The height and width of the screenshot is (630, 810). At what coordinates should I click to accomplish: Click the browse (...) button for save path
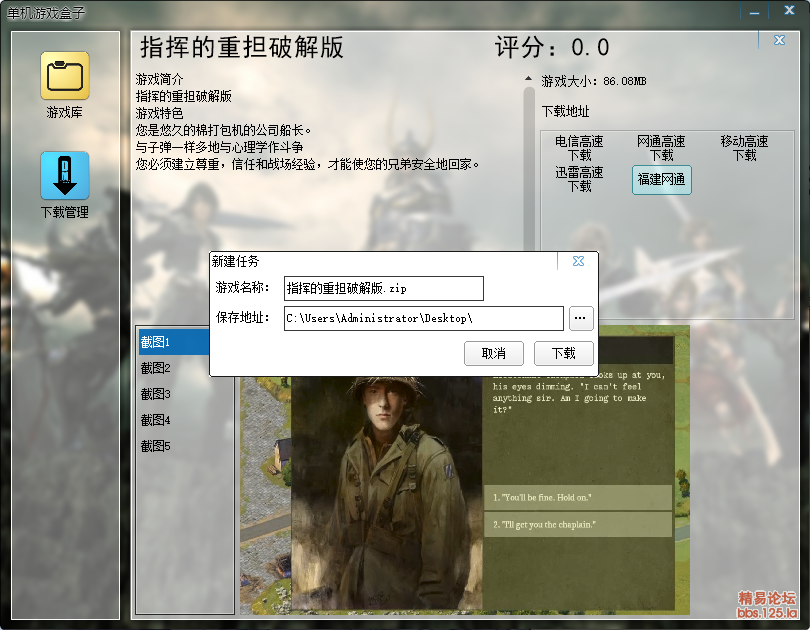coord(581,318)
